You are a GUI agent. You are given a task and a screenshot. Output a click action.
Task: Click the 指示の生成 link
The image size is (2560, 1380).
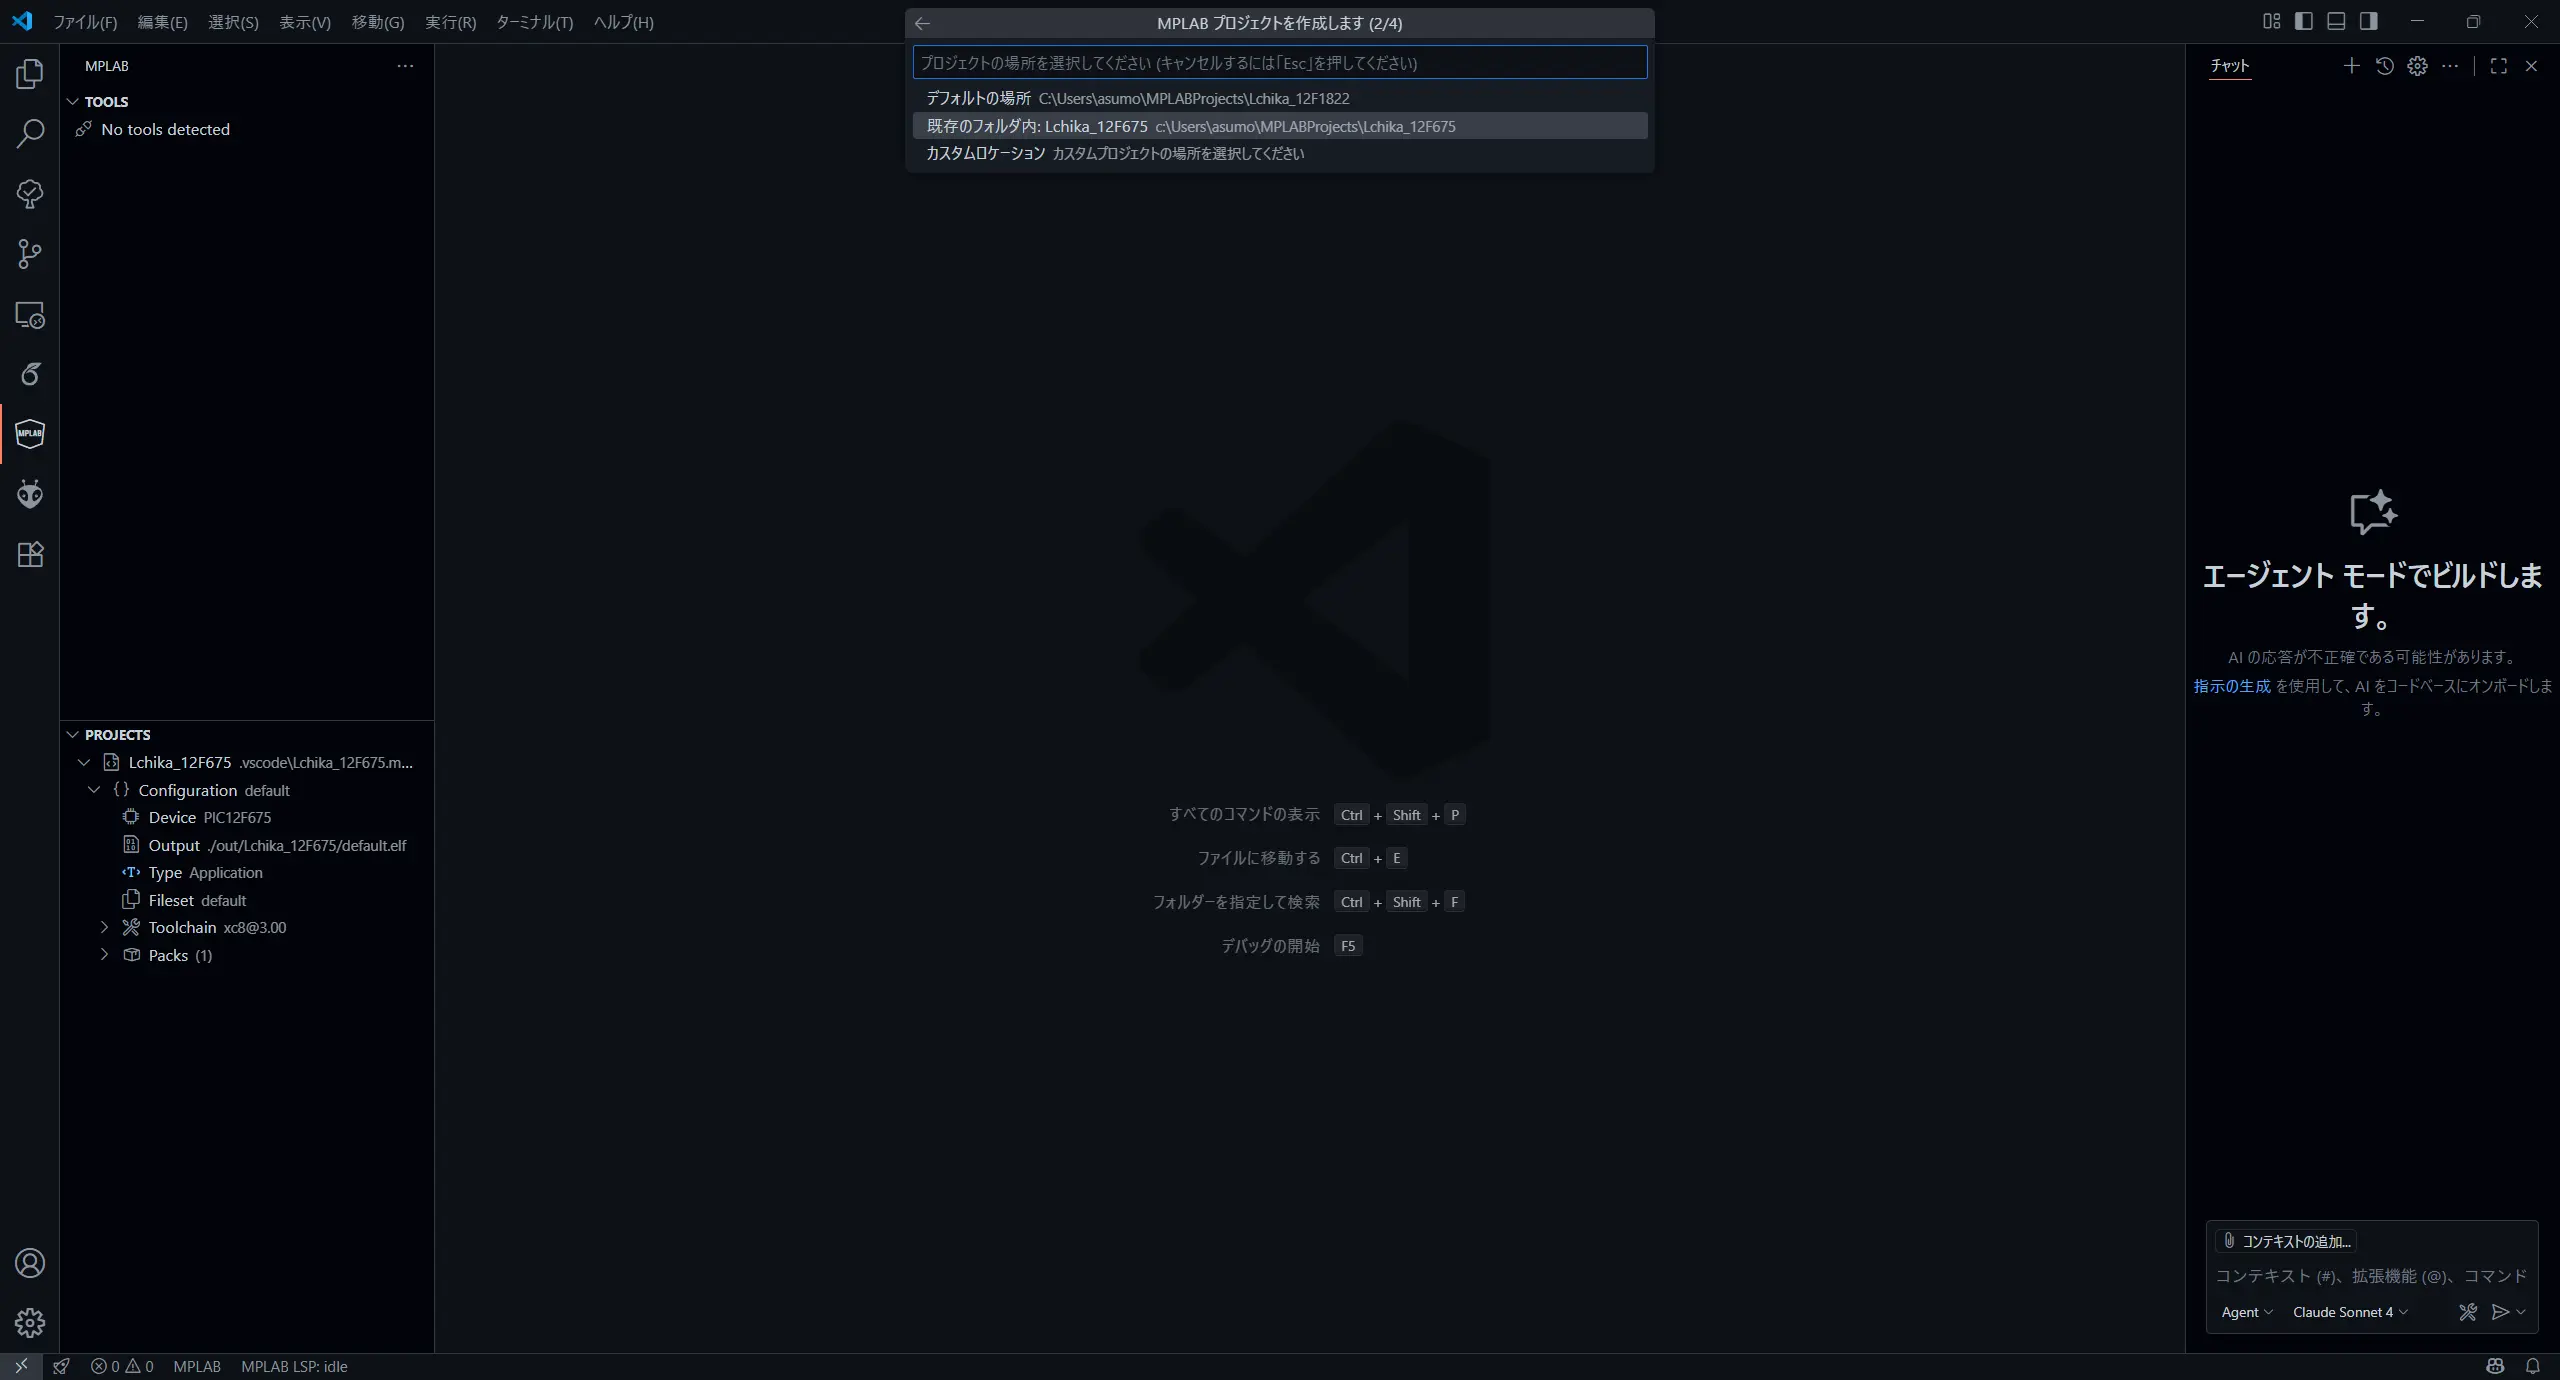[x=2232, y=686]
